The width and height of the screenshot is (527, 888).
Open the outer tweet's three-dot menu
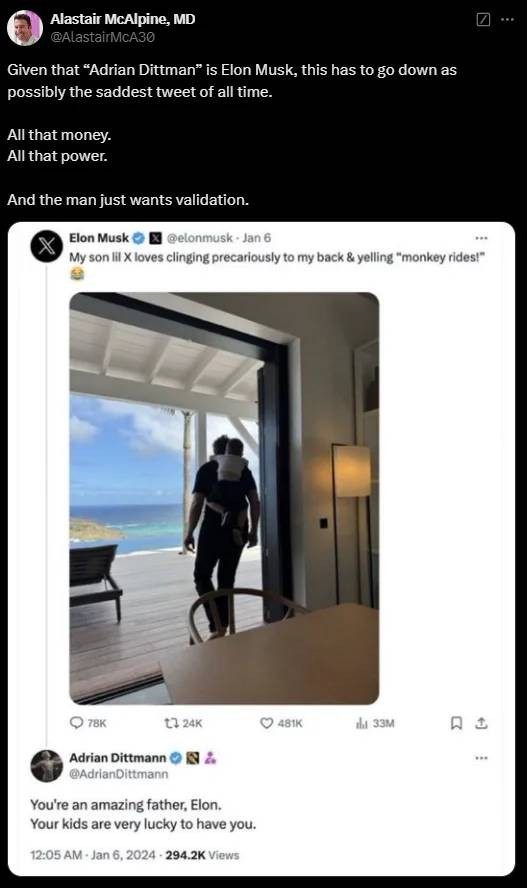click(x=508, y=20)
